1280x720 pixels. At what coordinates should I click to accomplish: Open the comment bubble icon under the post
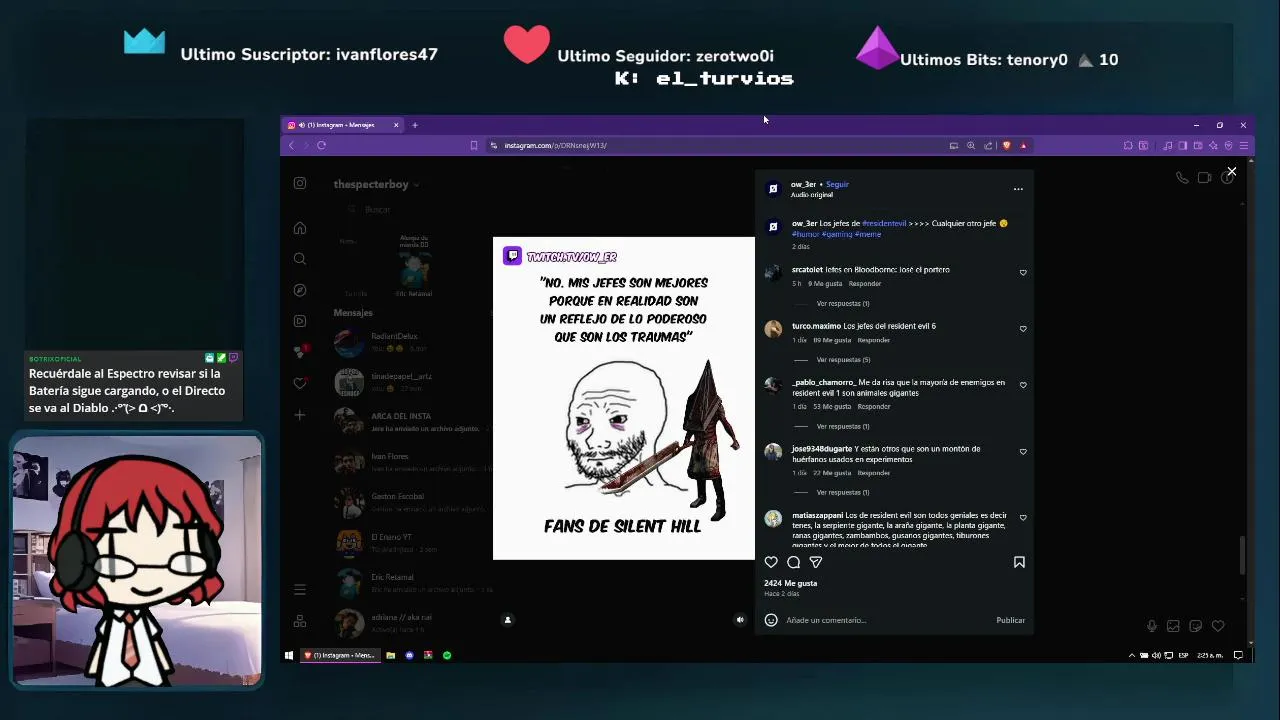794,562
